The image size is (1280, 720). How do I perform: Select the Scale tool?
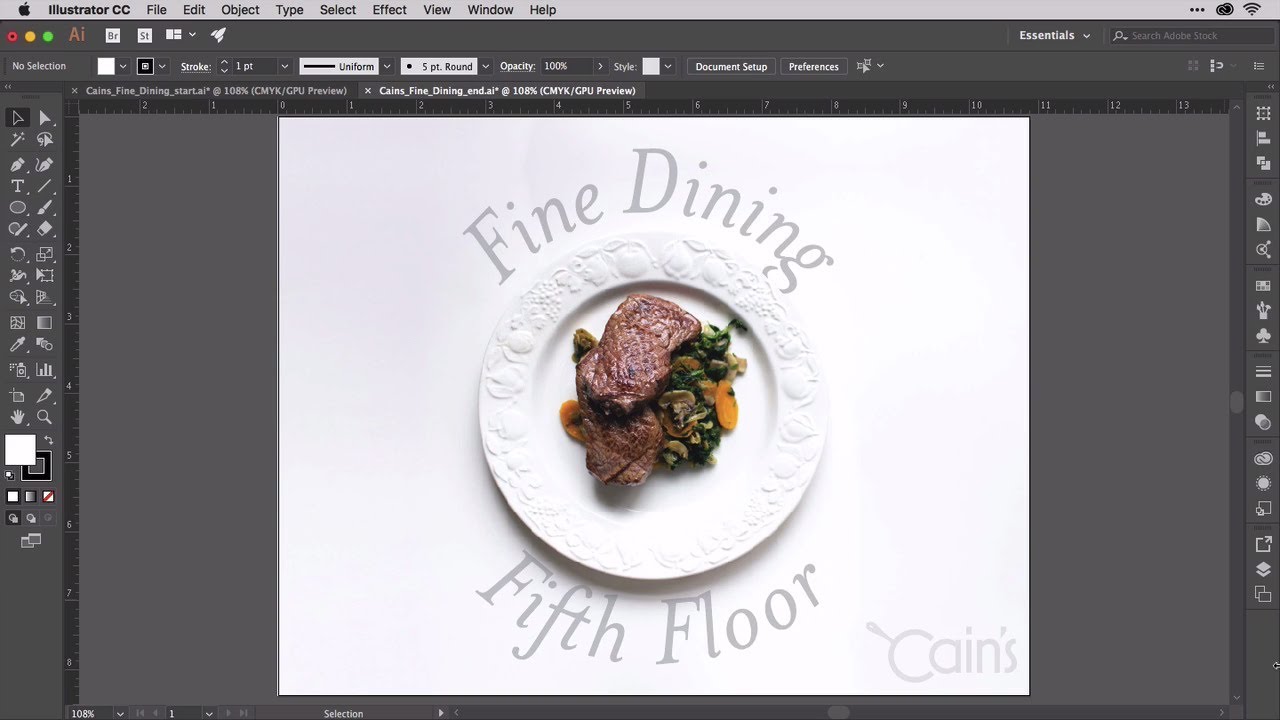pyautogui.click(x=44, y=254)
